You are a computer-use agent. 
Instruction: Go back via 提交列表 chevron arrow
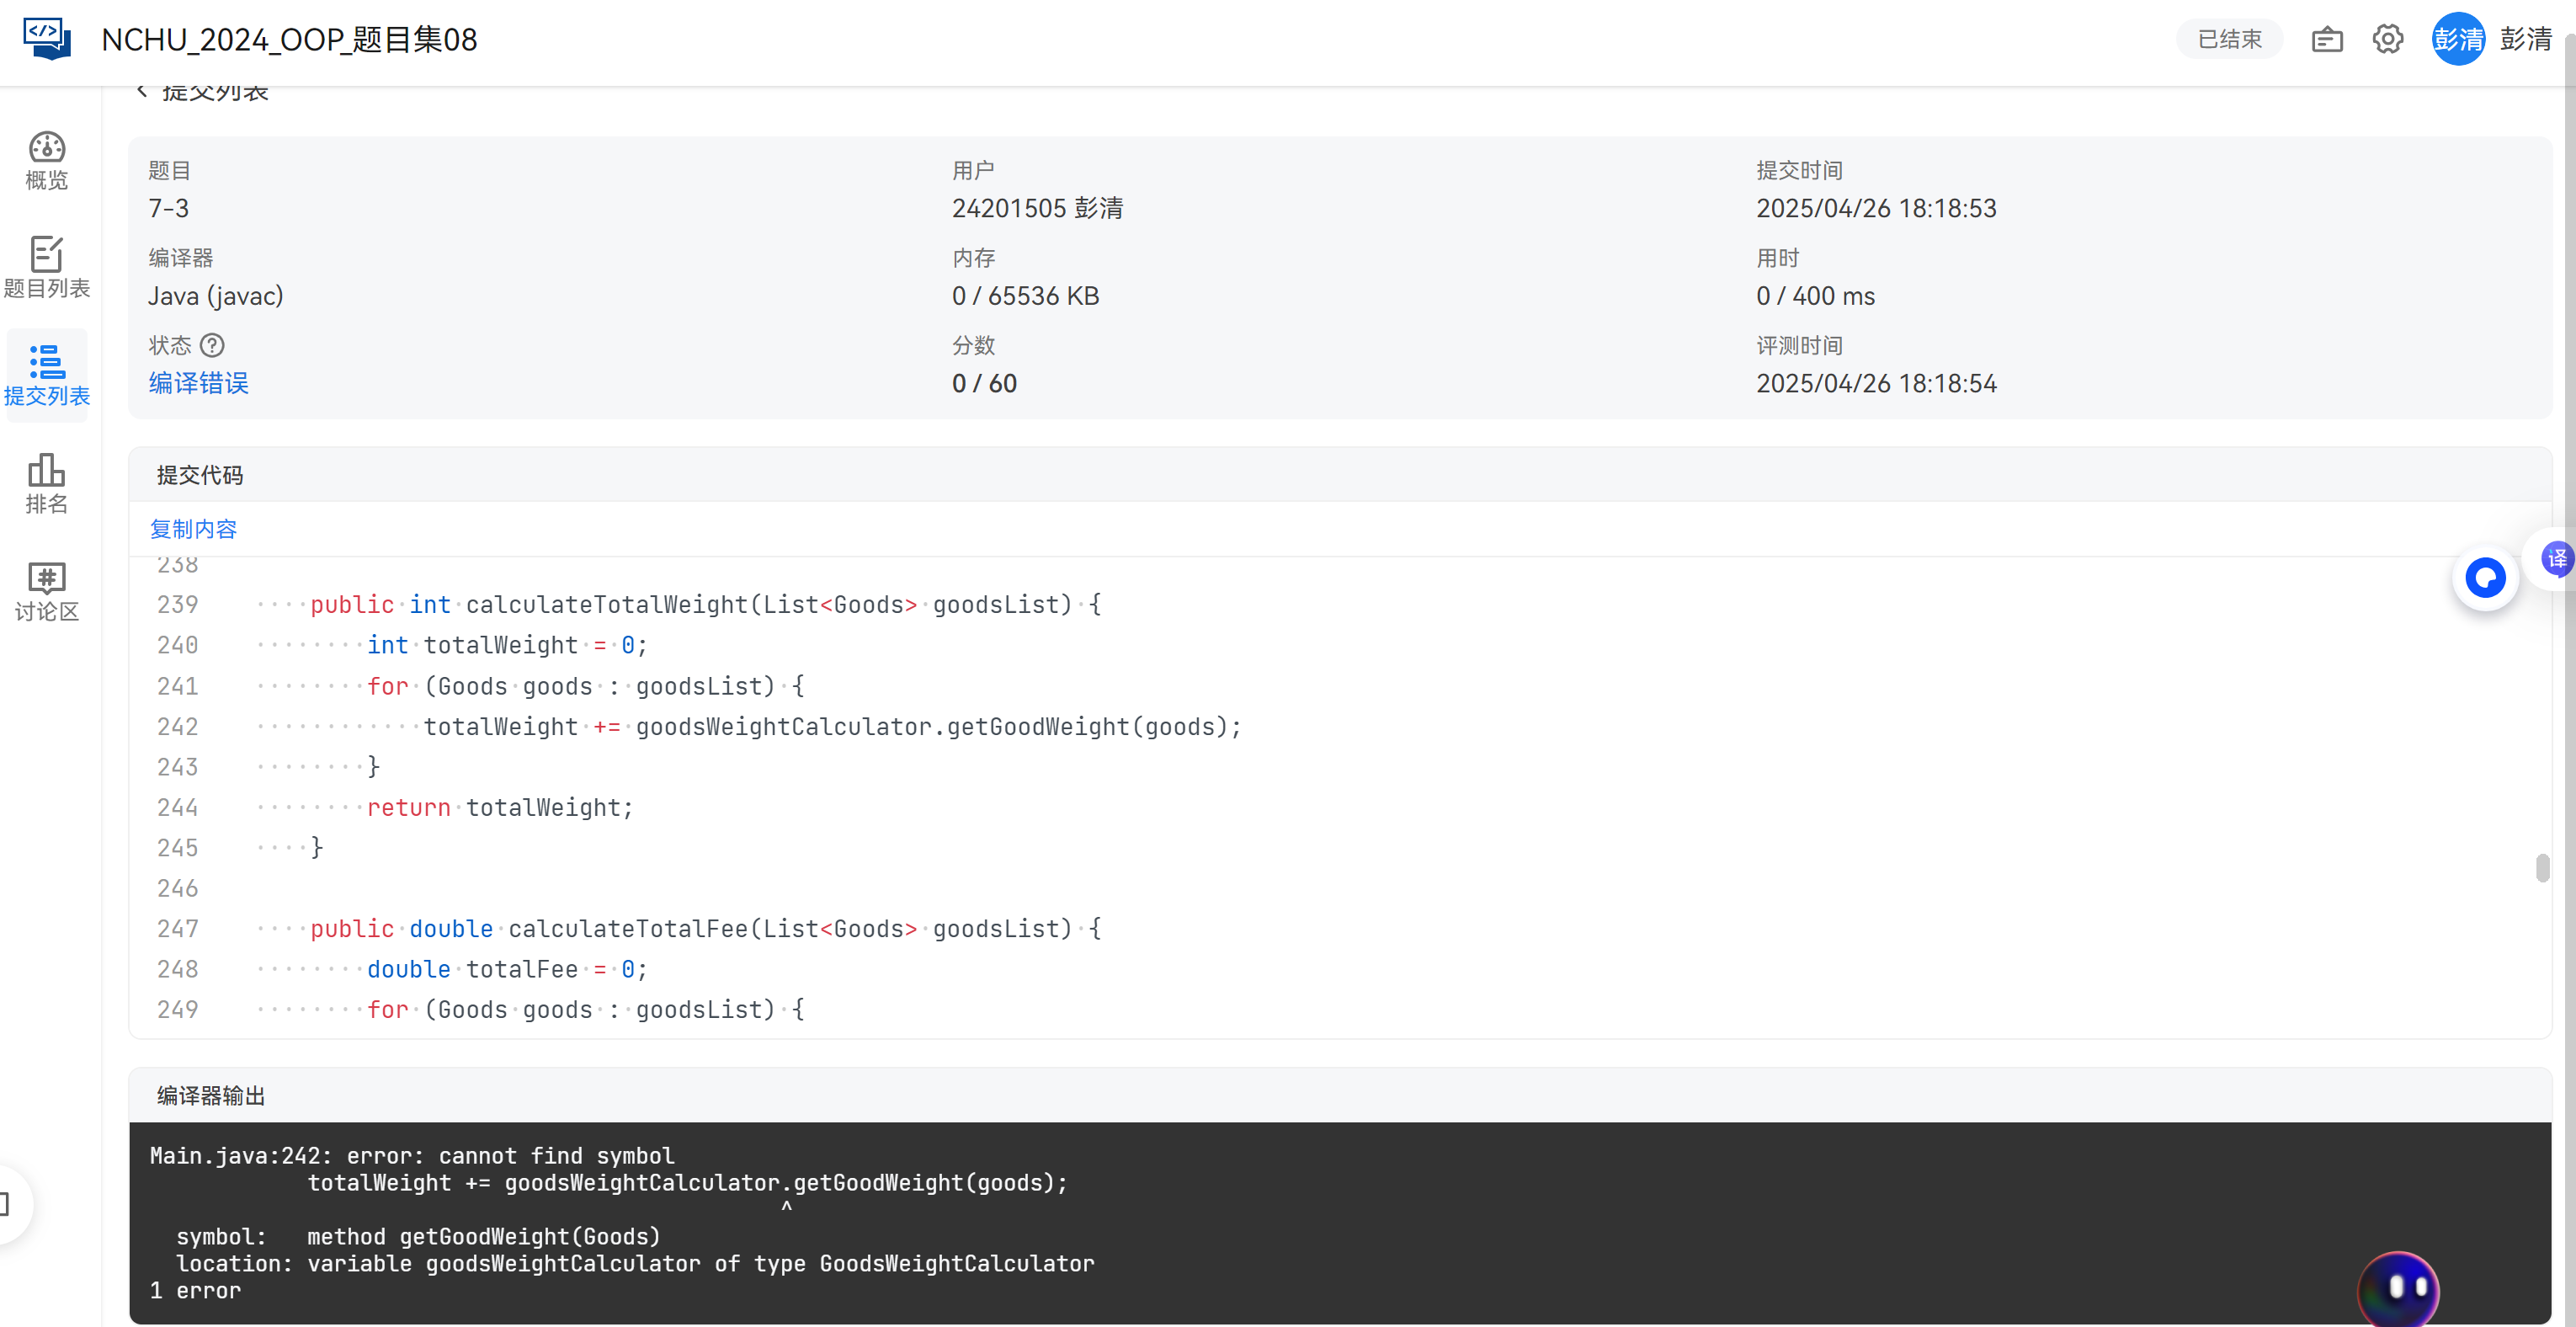[142, 91]
